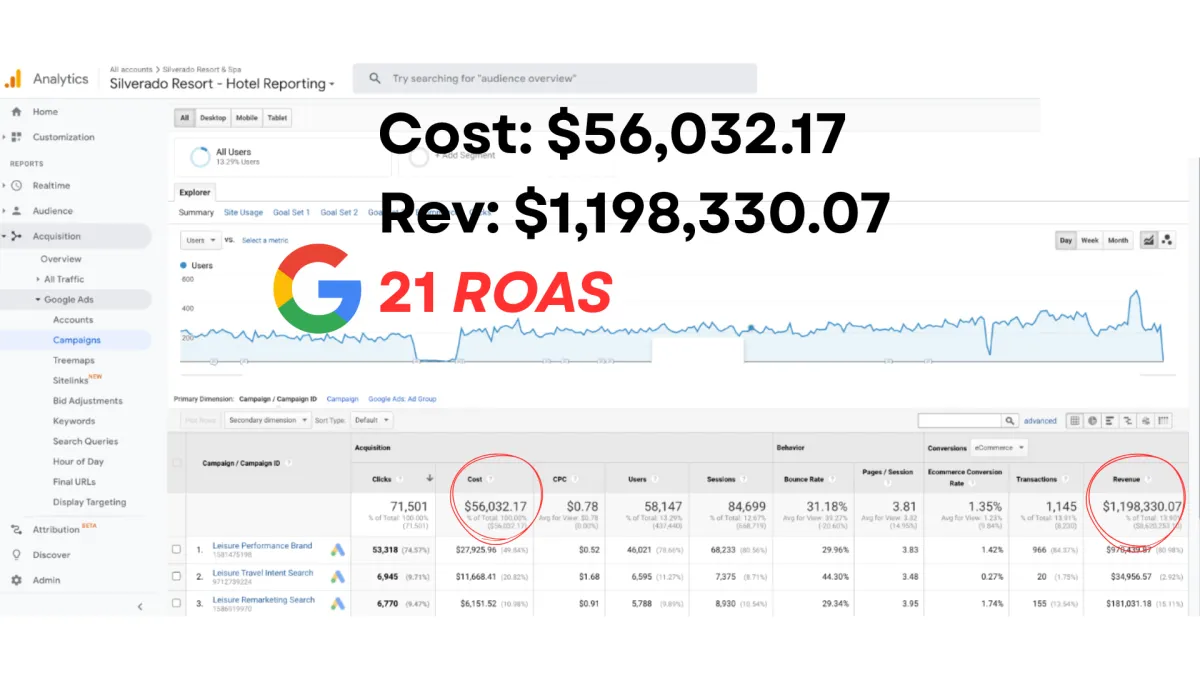The image size is (1200, 675).
Task: Select the Desktop device filter
Action: 212,118
